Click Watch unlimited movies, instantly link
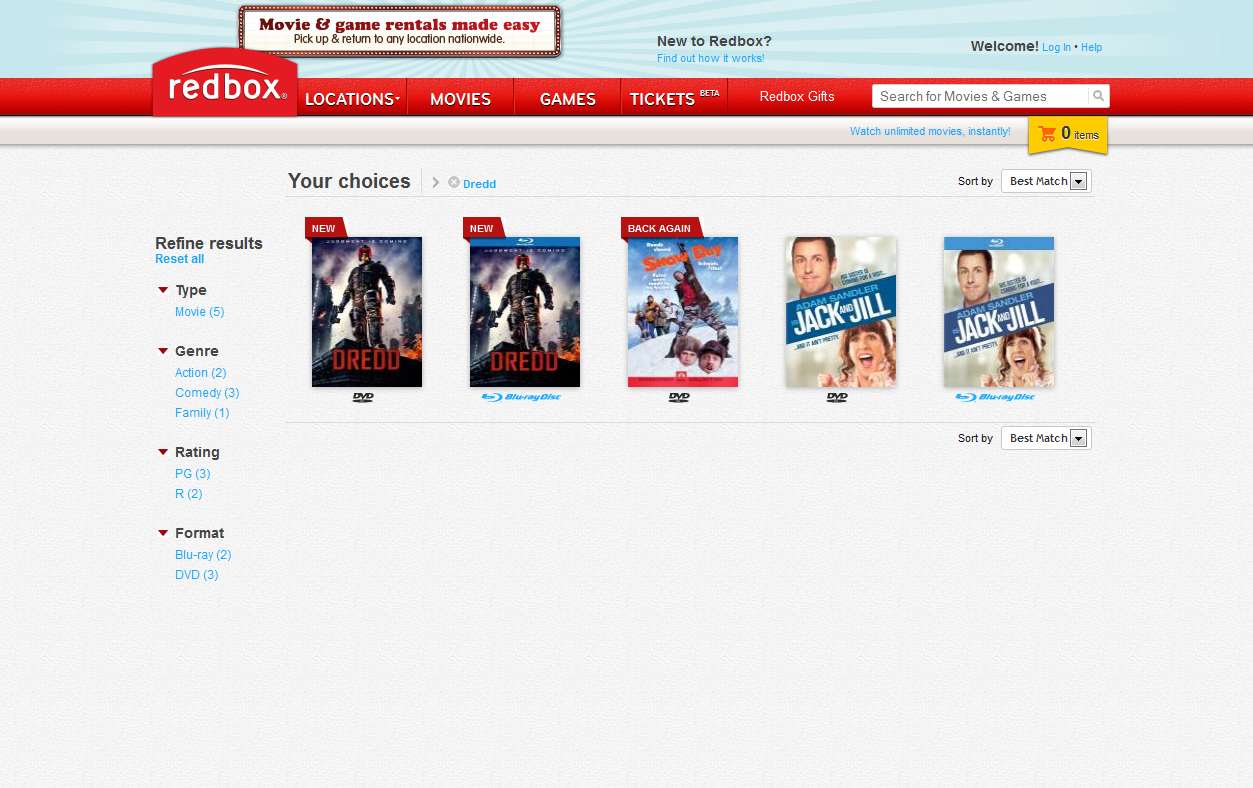The image size is (1253, 788). [930, 131]
